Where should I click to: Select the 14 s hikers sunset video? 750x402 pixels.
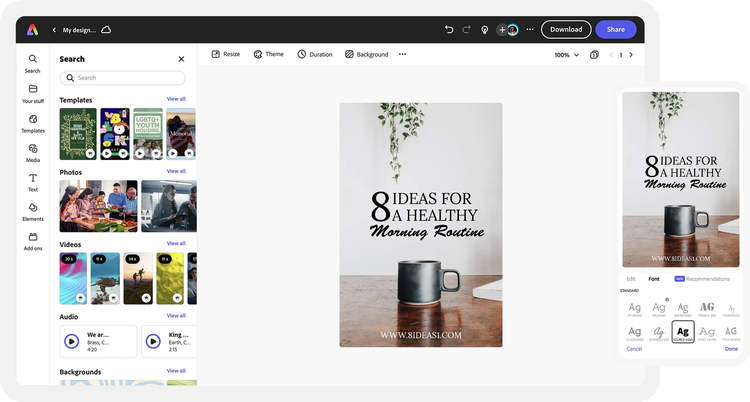138,279
